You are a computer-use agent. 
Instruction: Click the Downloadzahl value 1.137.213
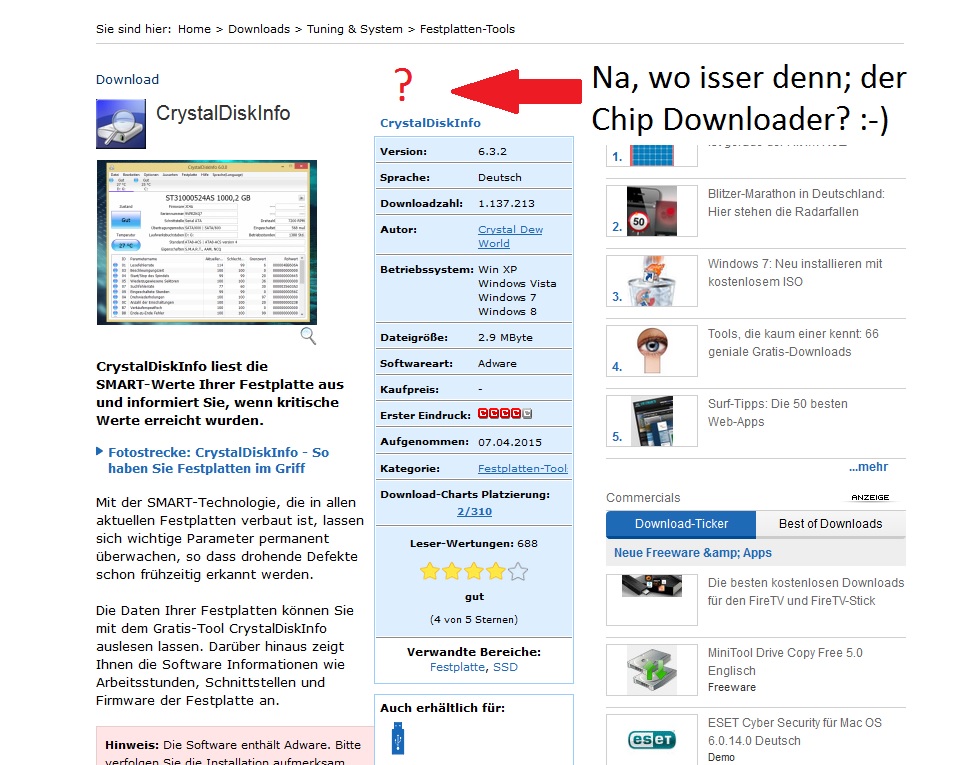click(x=506, y=203)
